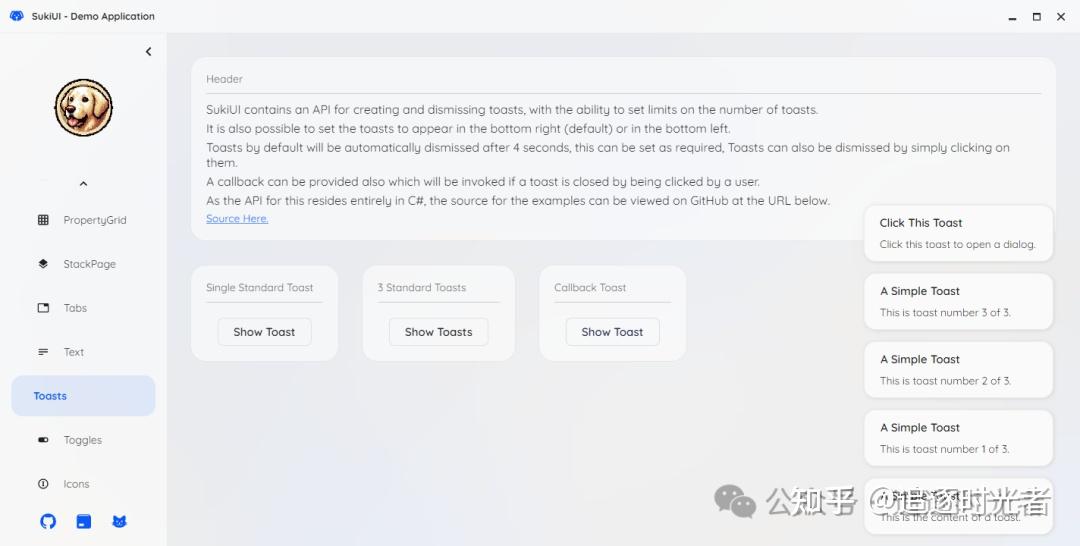This screenshot has width=1080, height=546.
Task: Click the Header label text
Action: (x=225, y=79)
